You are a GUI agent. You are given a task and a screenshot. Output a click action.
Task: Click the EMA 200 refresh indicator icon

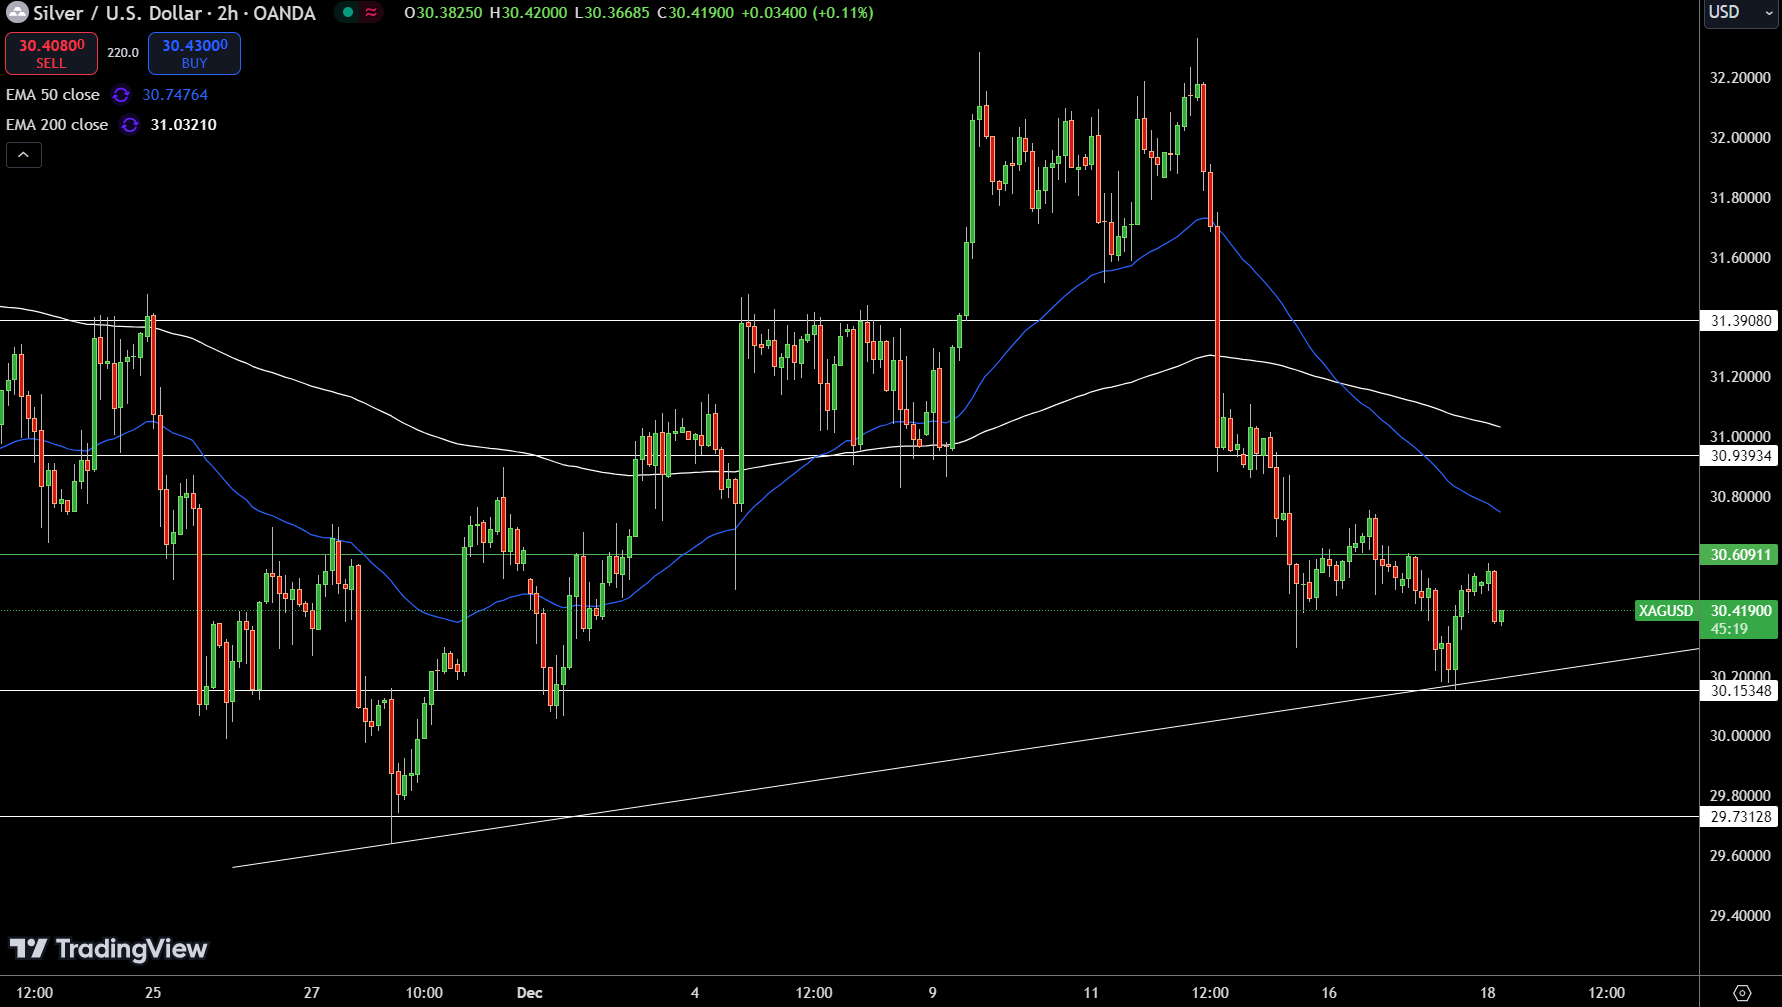(130, 125)
